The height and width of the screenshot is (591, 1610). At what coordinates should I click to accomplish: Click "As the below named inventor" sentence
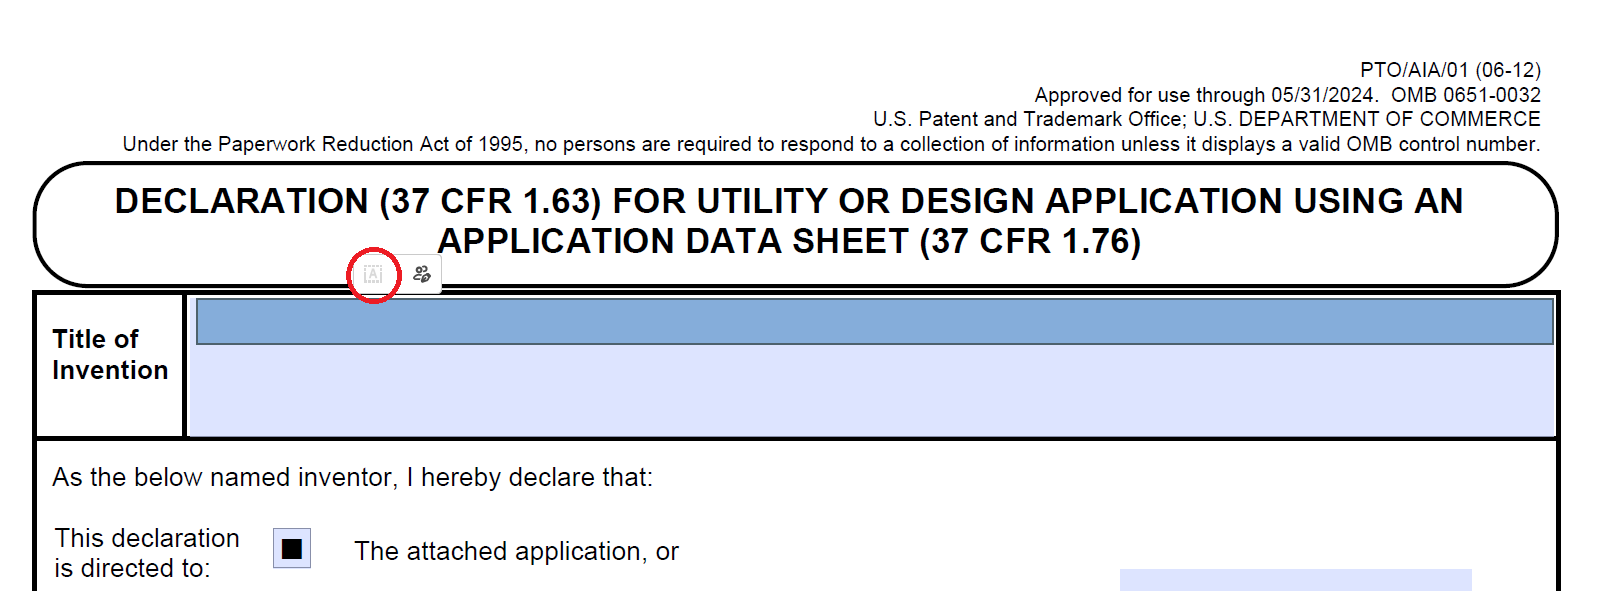coord(225,477)
